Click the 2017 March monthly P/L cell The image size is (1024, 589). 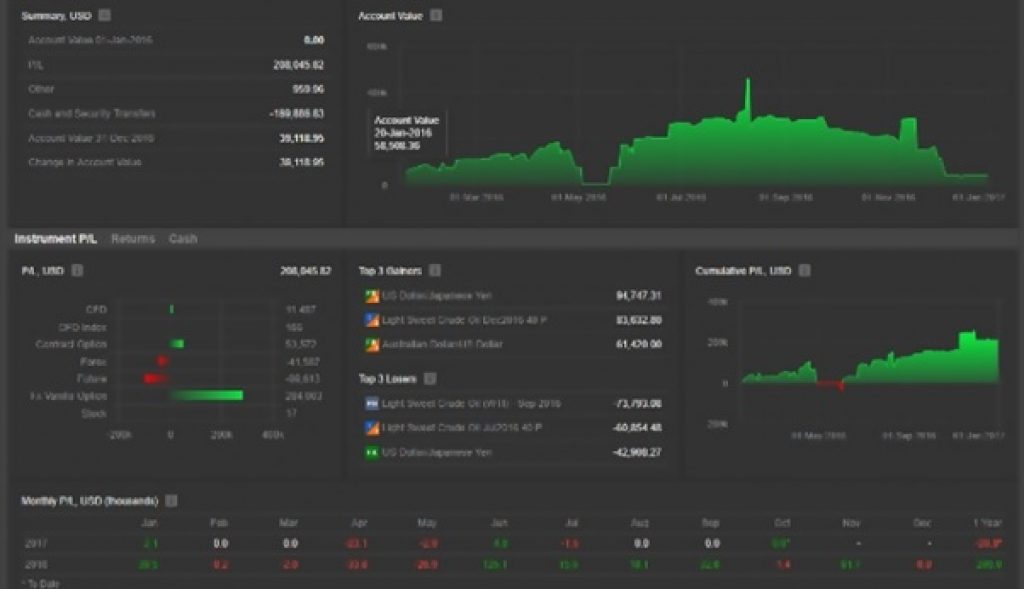[291, 543]
